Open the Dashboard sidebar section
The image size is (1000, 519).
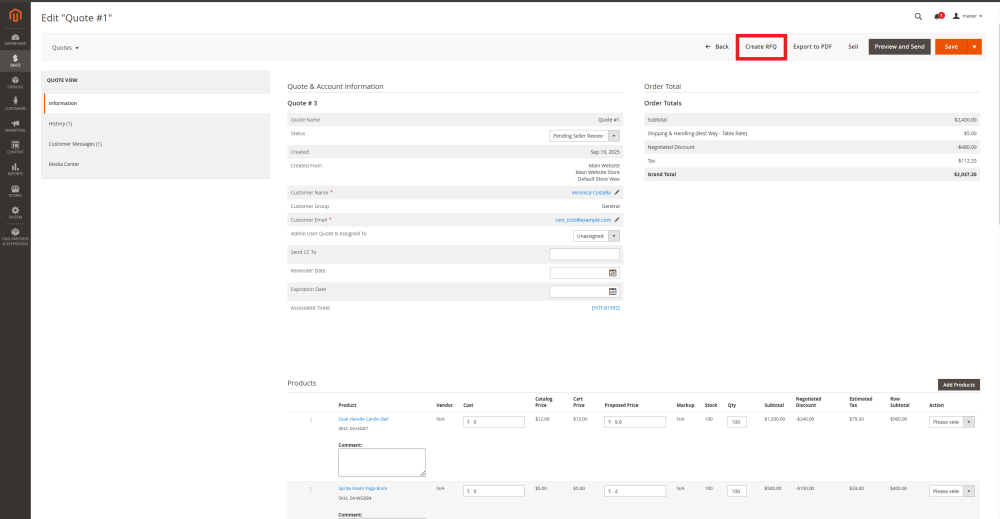pos(15,40)
